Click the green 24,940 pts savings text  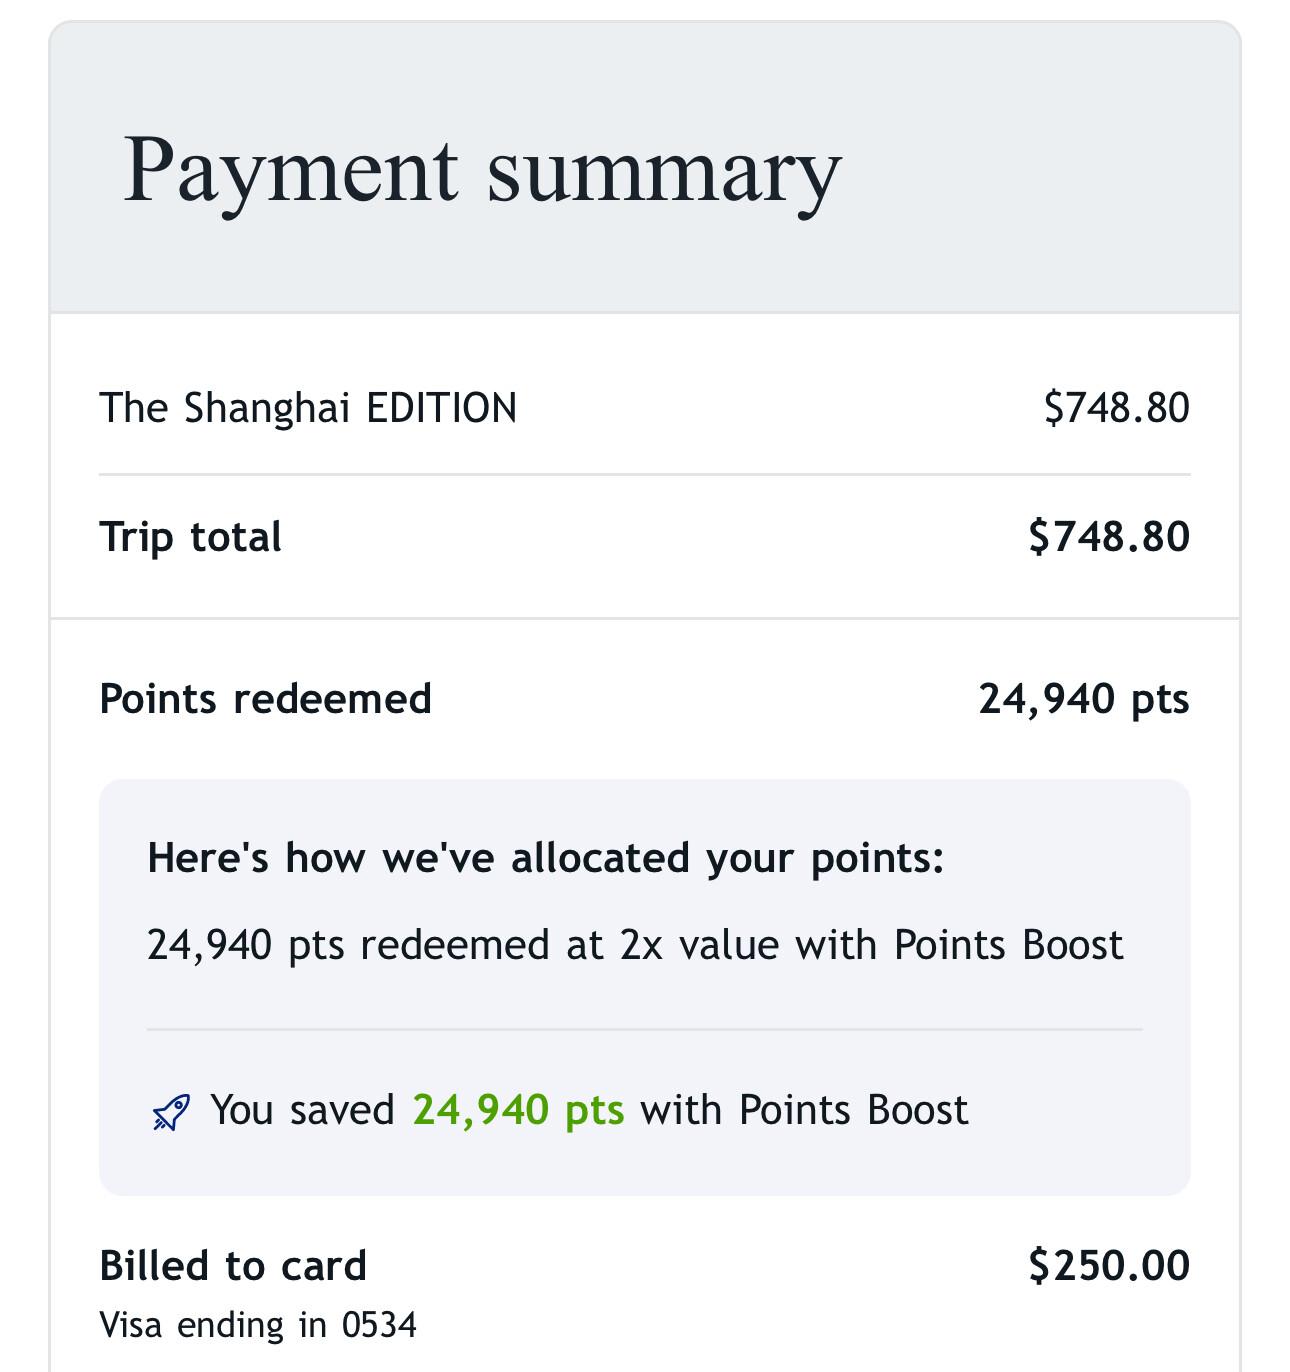pyautogui.click(x=518, y=1110)
